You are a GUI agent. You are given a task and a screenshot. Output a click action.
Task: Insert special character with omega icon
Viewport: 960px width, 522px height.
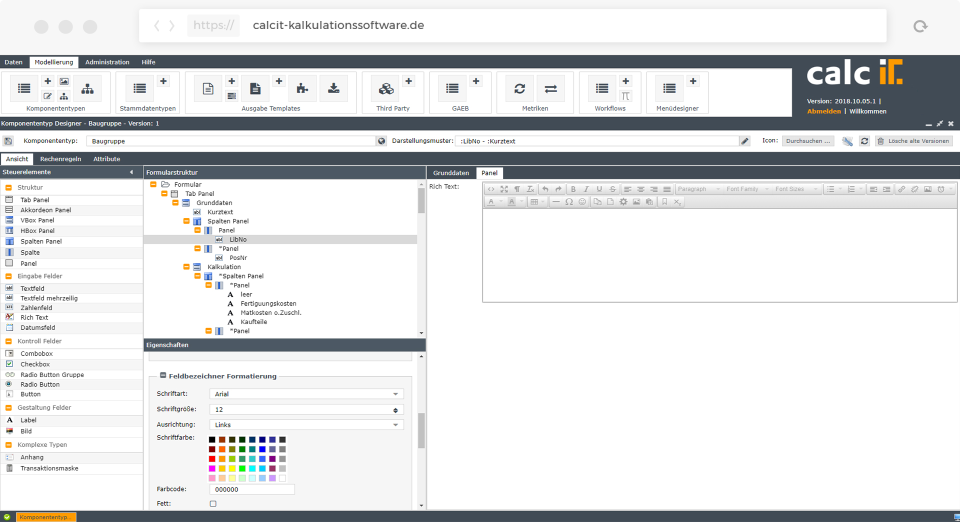point(569,202)
